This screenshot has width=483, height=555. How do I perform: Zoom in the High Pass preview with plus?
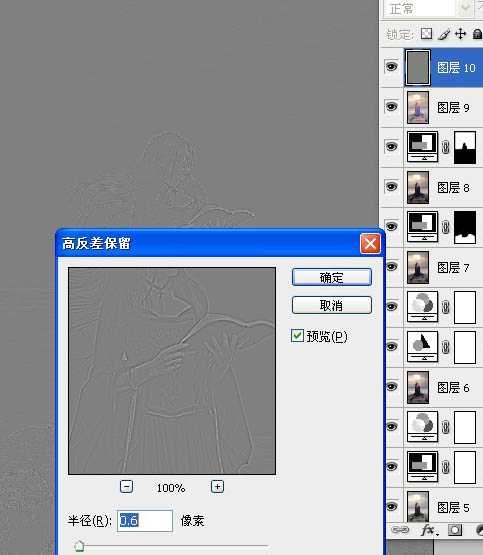pyautogui.click(x=217, y=487)
